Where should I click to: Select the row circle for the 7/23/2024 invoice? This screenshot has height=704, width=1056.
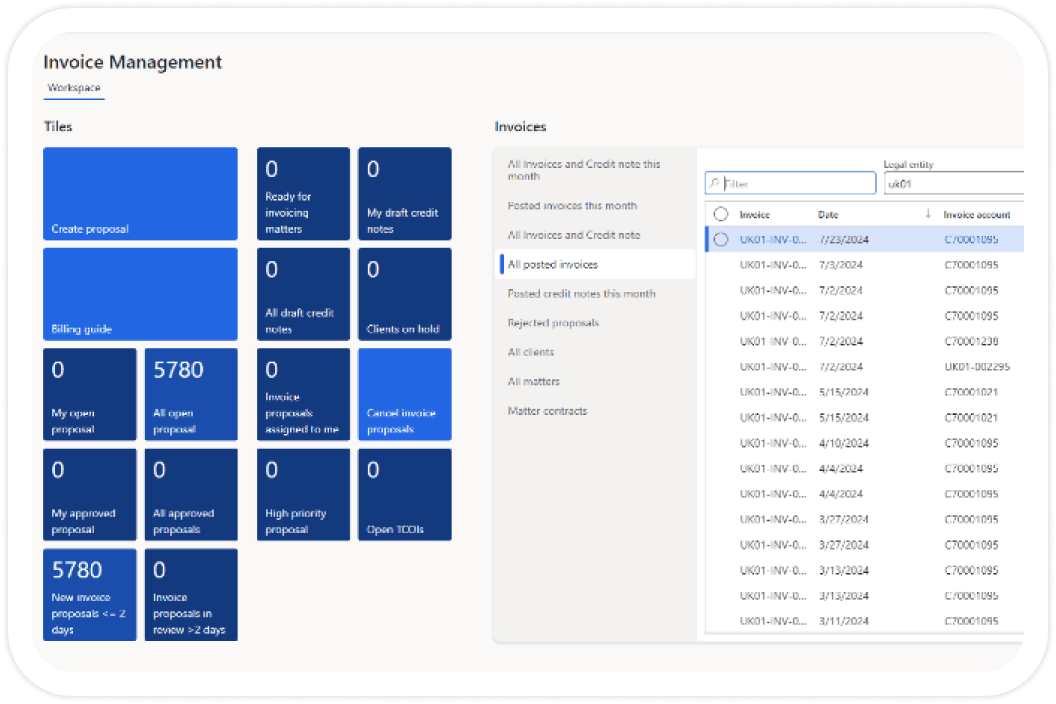[x=721, y=239]
